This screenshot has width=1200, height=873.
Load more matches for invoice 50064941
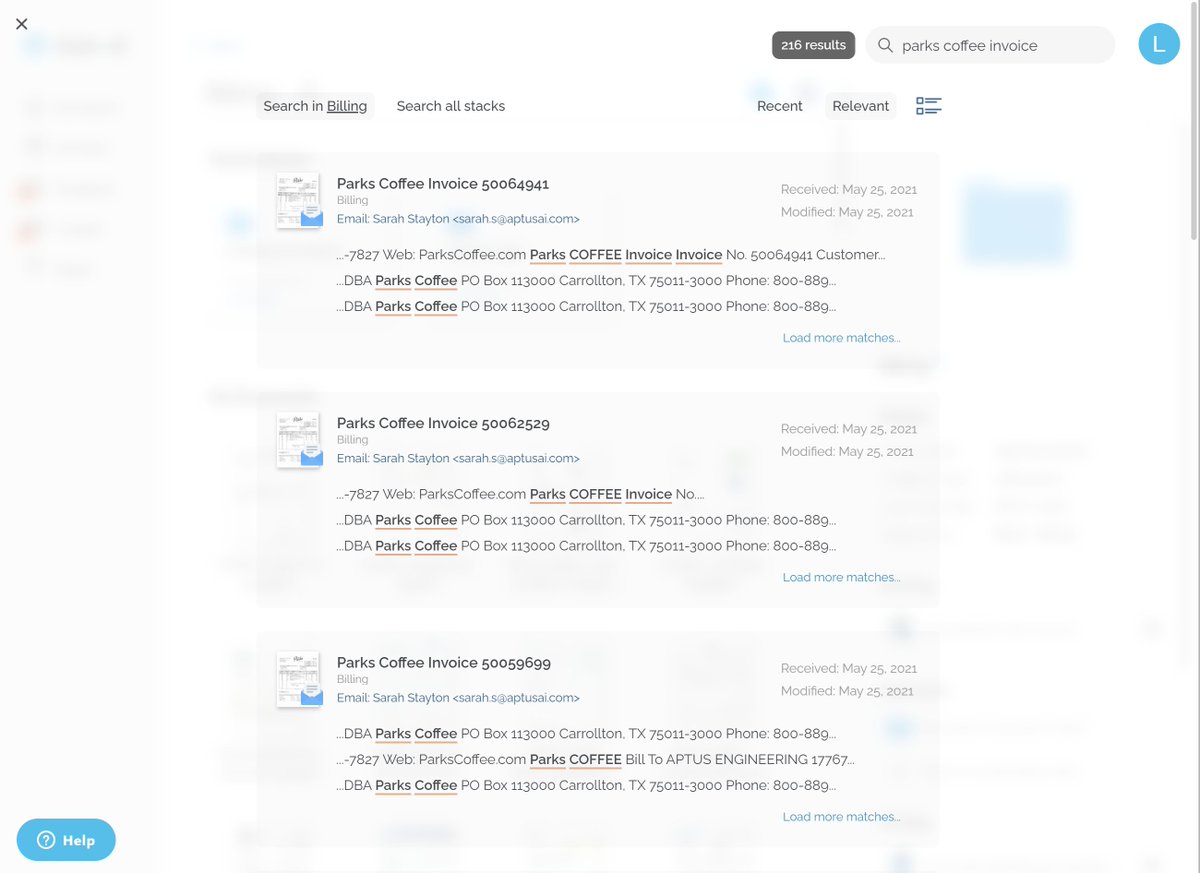841,338
